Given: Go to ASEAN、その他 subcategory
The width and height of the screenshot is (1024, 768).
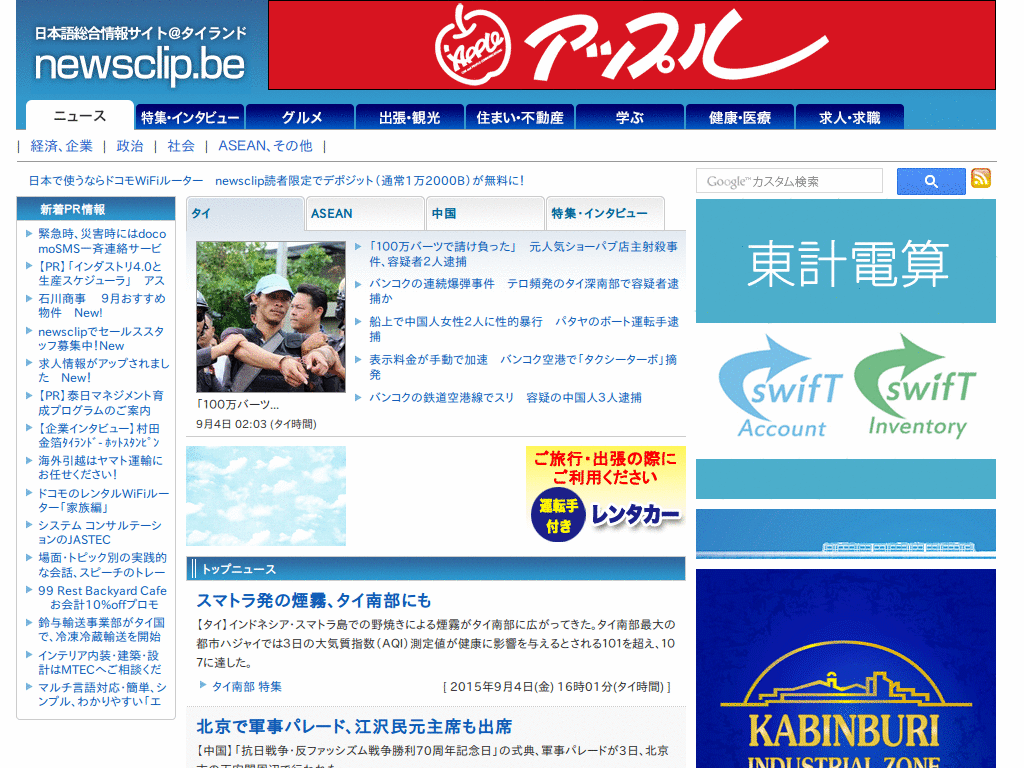Looking at the screenshot, I should tap(265, 146).
